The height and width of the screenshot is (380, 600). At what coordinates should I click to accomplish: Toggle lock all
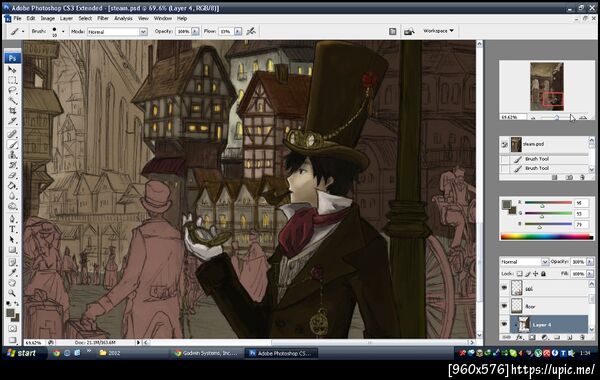coord(543,274)
